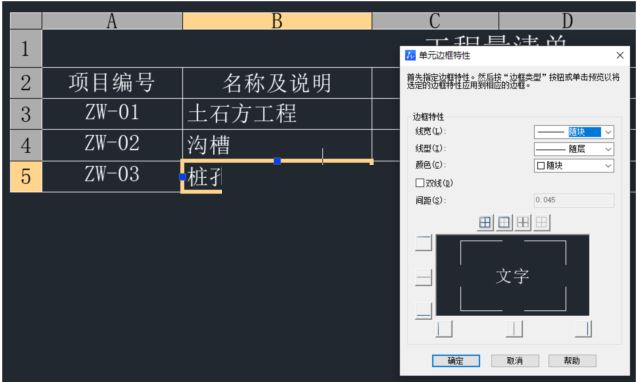Viewport: 637px width, 382px height.
Task: Enable the 双线 double line checkbox
Action: [420, 183]
